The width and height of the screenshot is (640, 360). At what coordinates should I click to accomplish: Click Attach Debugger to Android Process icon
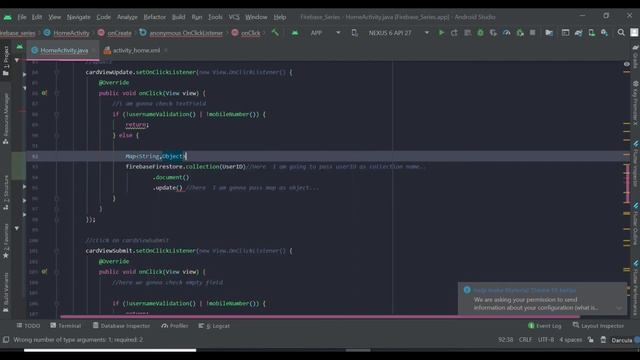(x=520, y=33)
